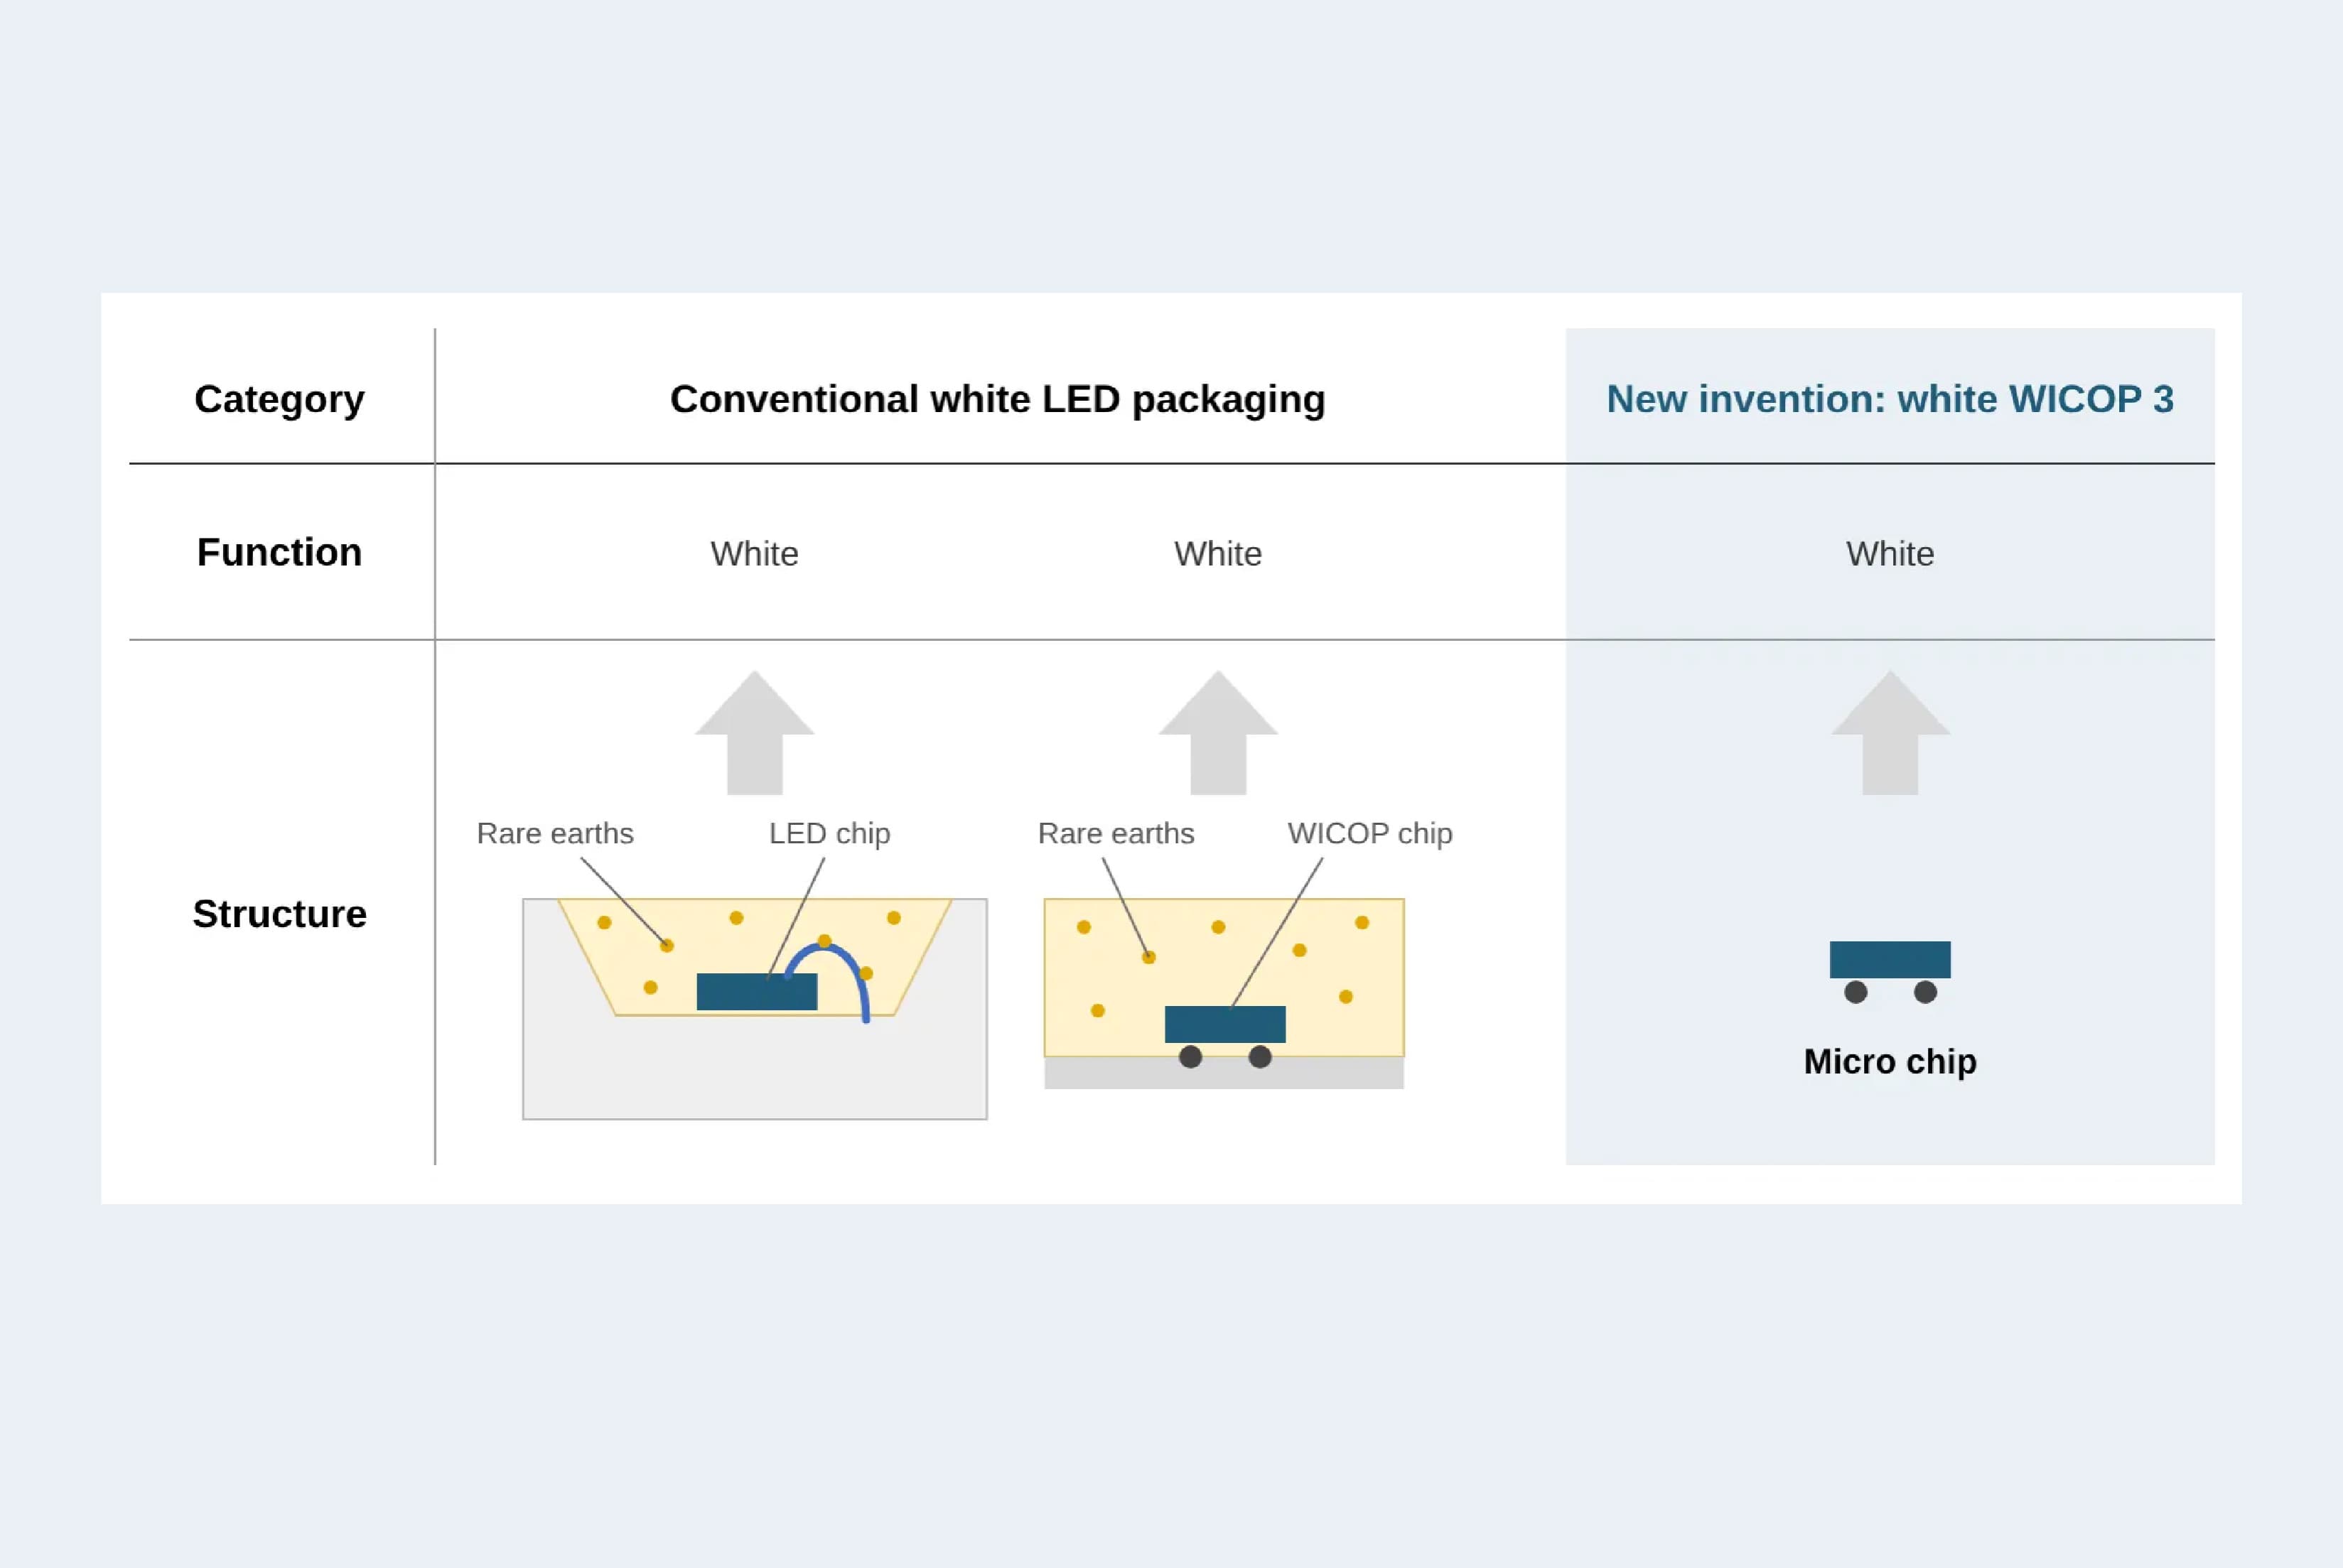Click the dark LED chip block in cavity
2343x1568 pixels.
(x=757, y=992)
